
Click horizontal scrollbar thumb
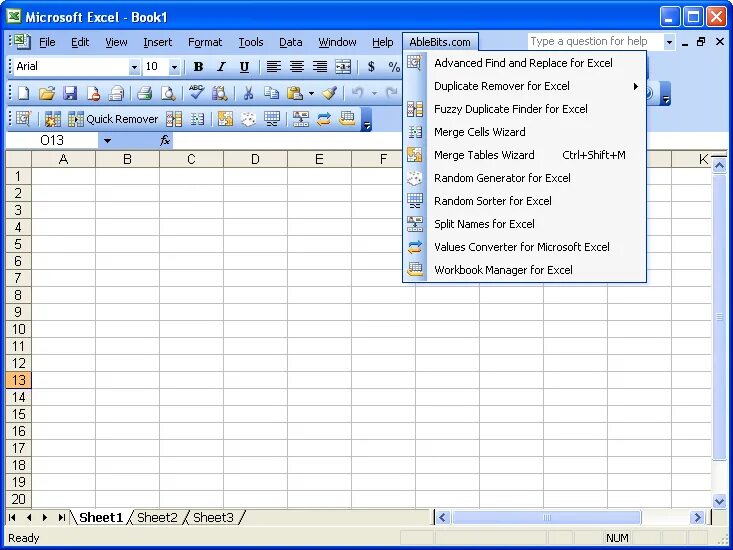(x=546, y=517)
